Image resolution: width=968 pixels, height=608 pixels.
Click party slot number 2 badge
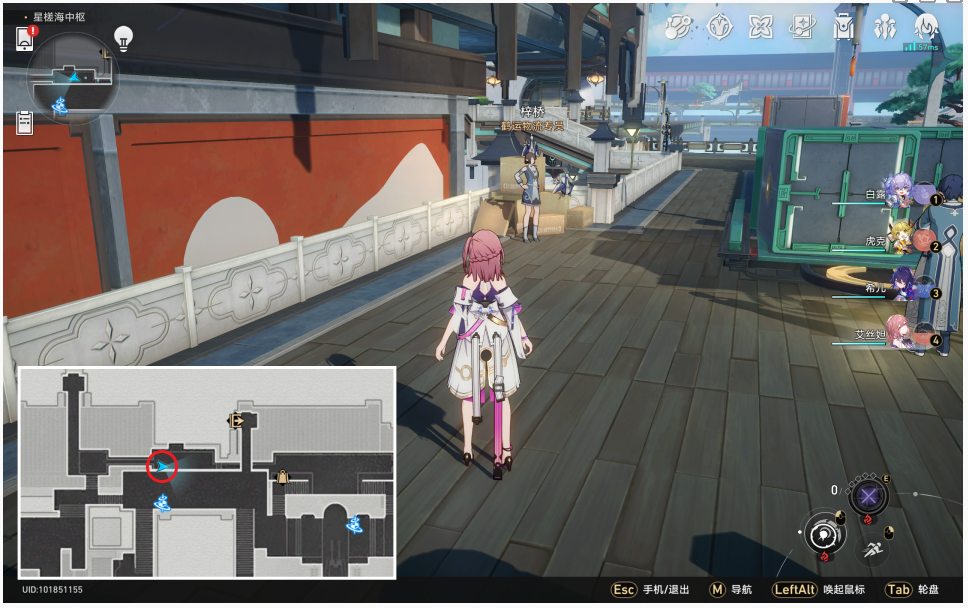coord(935,247)
